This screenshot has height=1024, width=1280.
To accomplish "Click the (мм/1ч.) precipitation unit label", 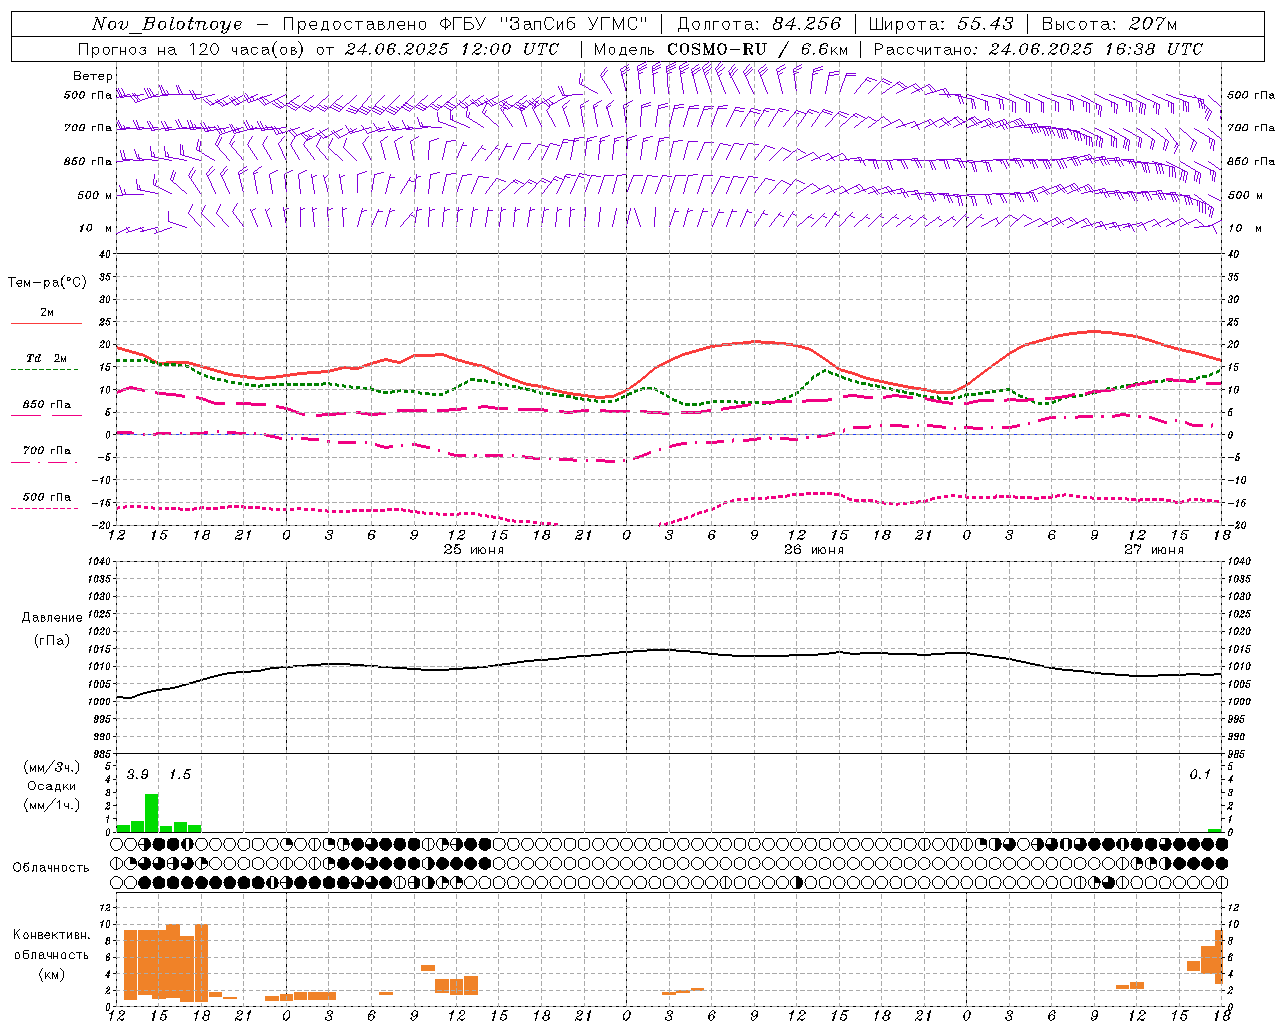I will (52, 805).
